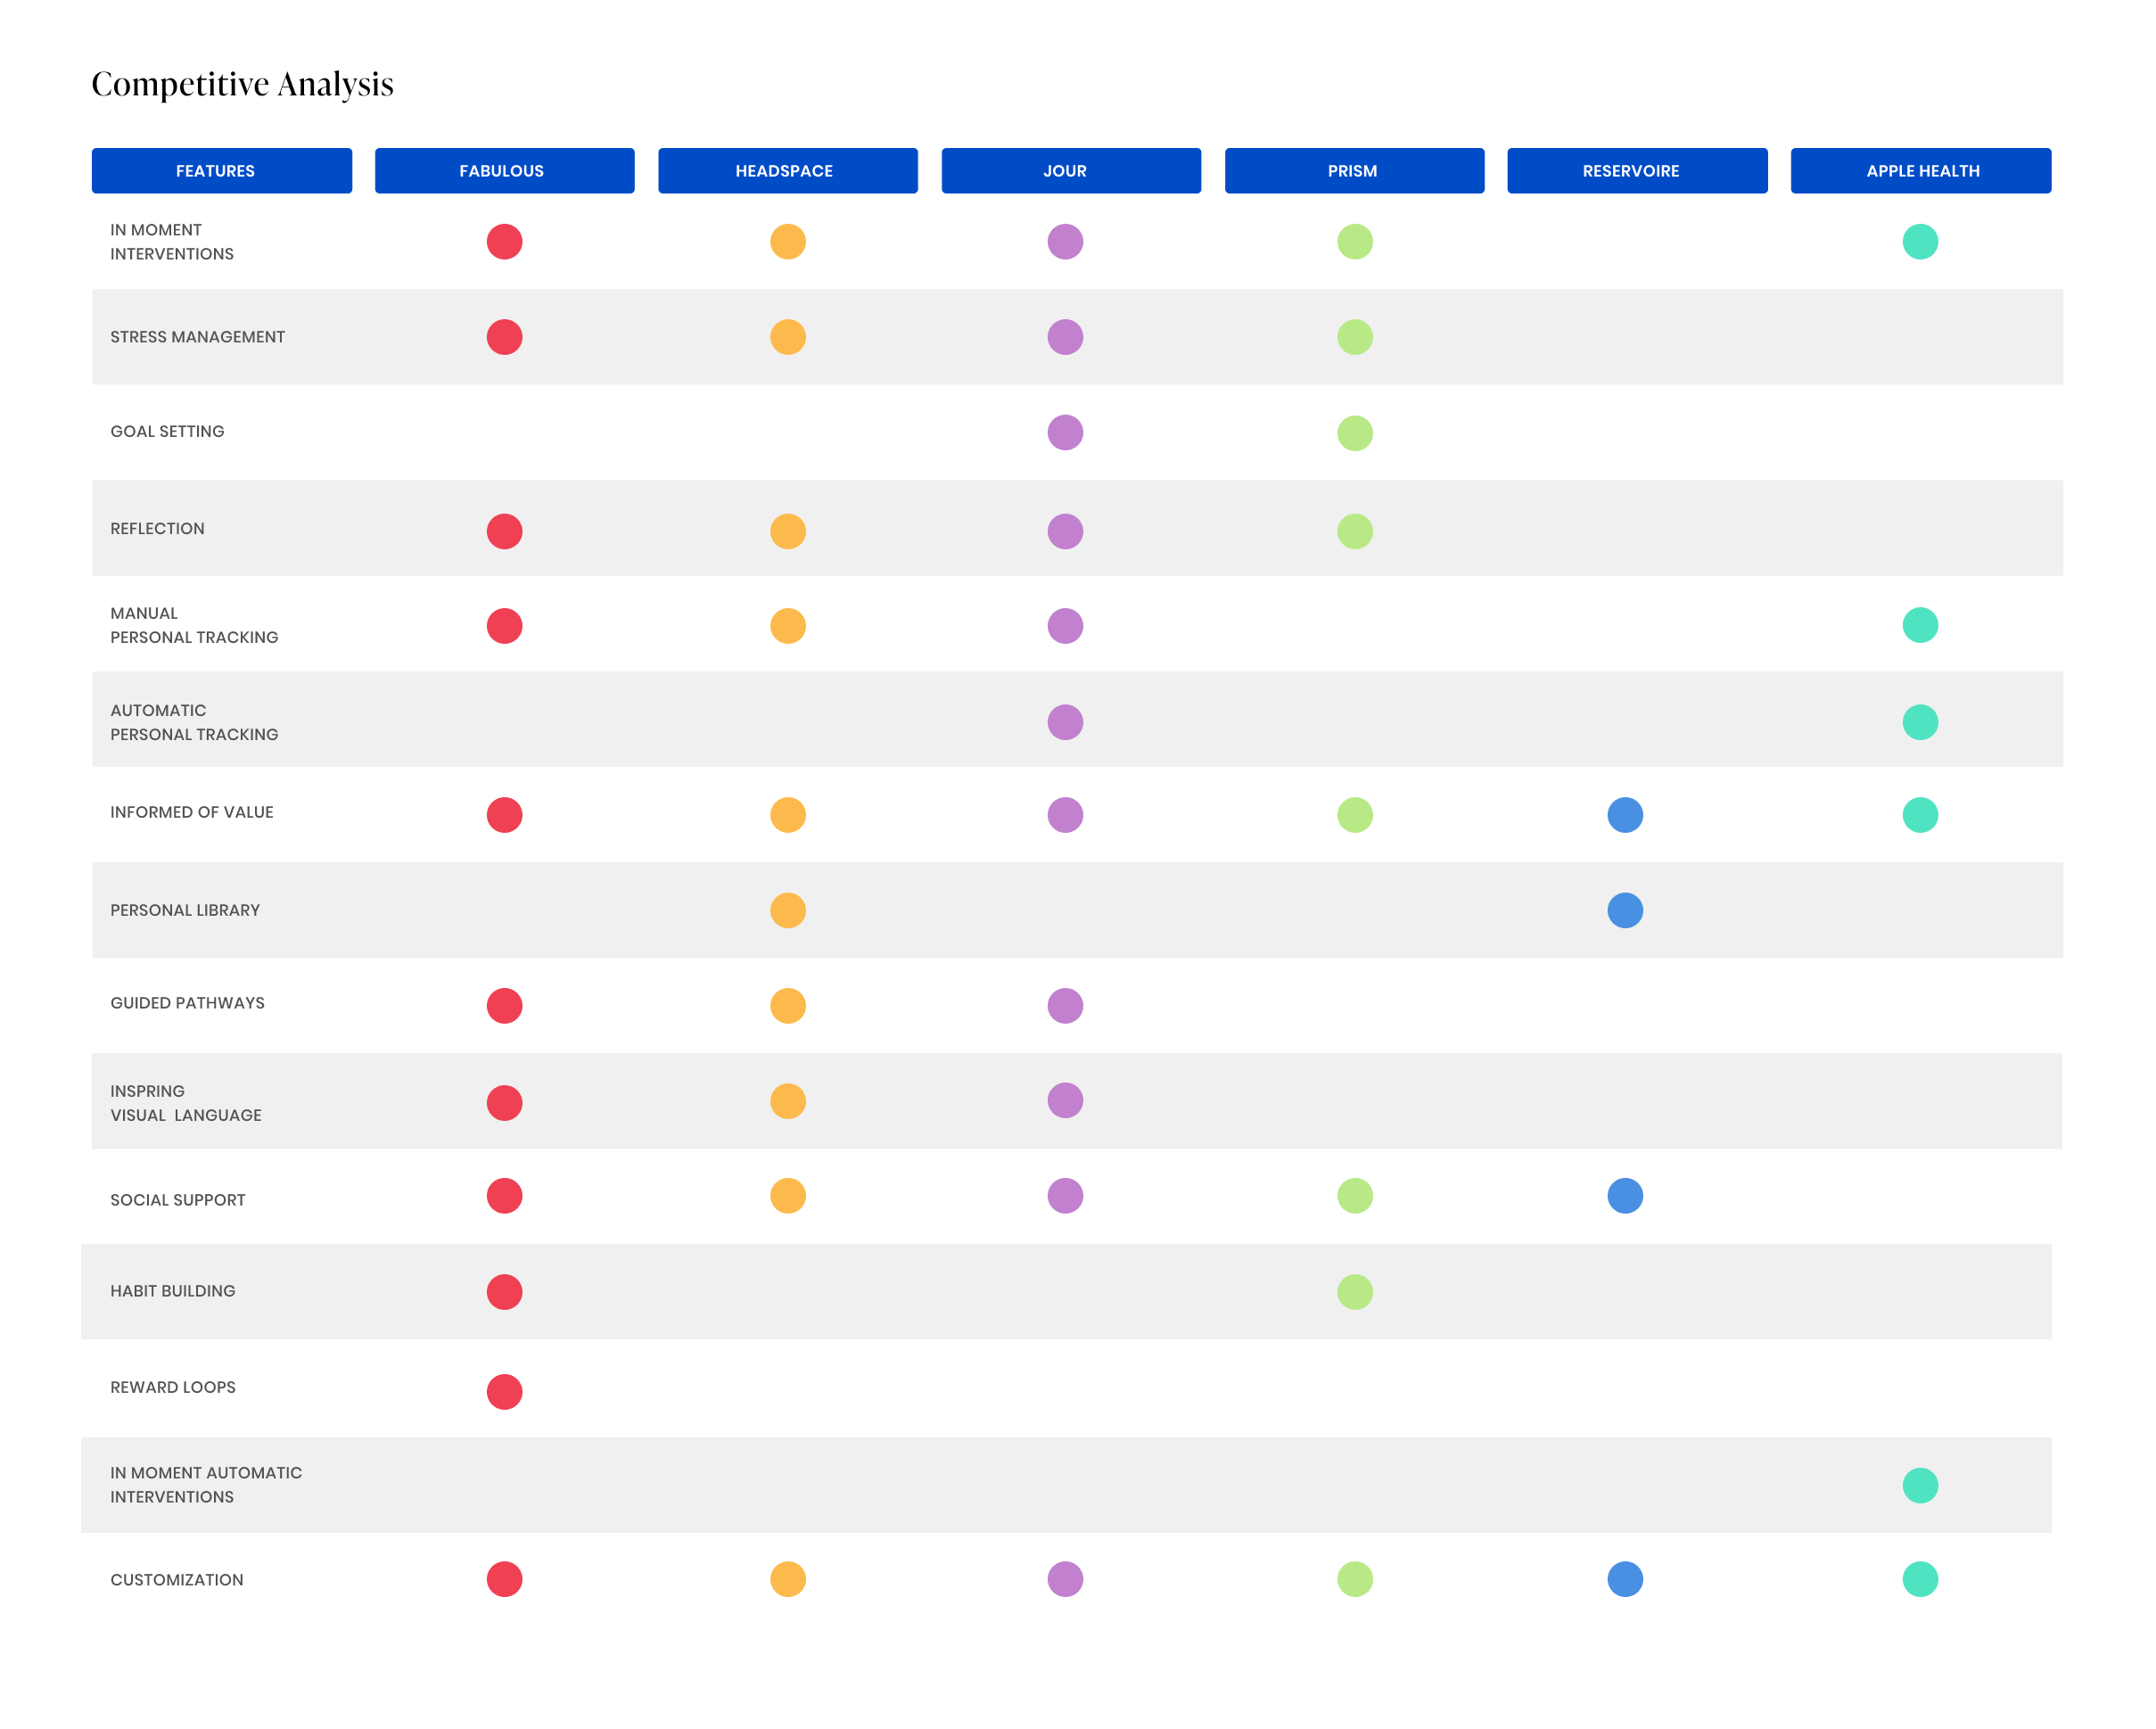Click the orange Headspace dot under Stress Management
The height and width of the screenshot is (1729, 2156).
click(x=788, y=338)
